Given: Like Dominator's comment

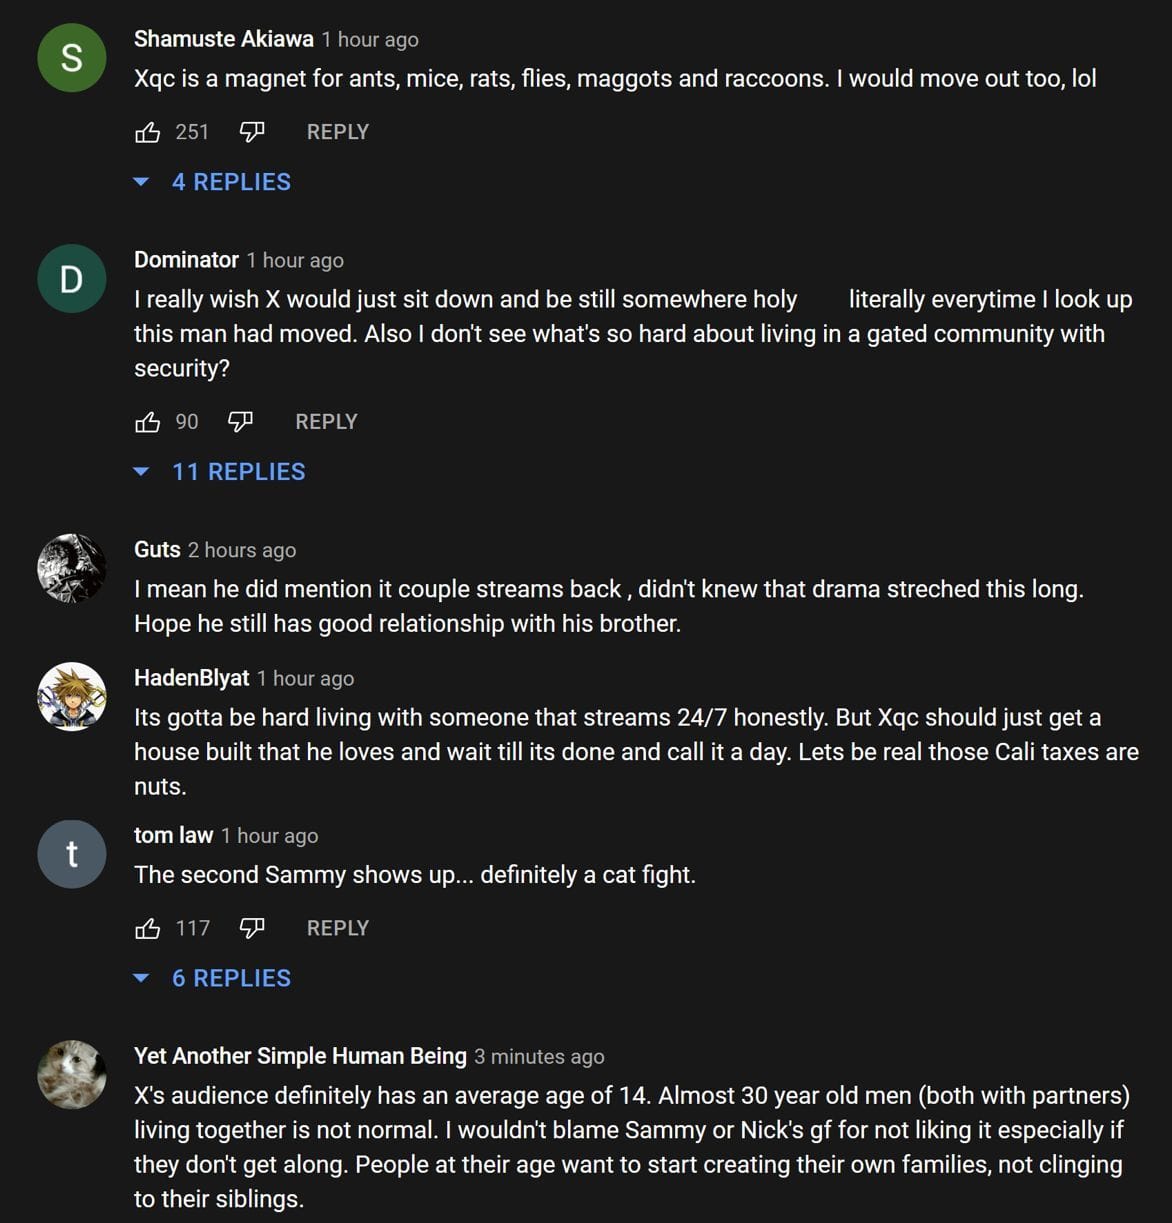Looking at the screenshot, I should click(x=148, y=422).
